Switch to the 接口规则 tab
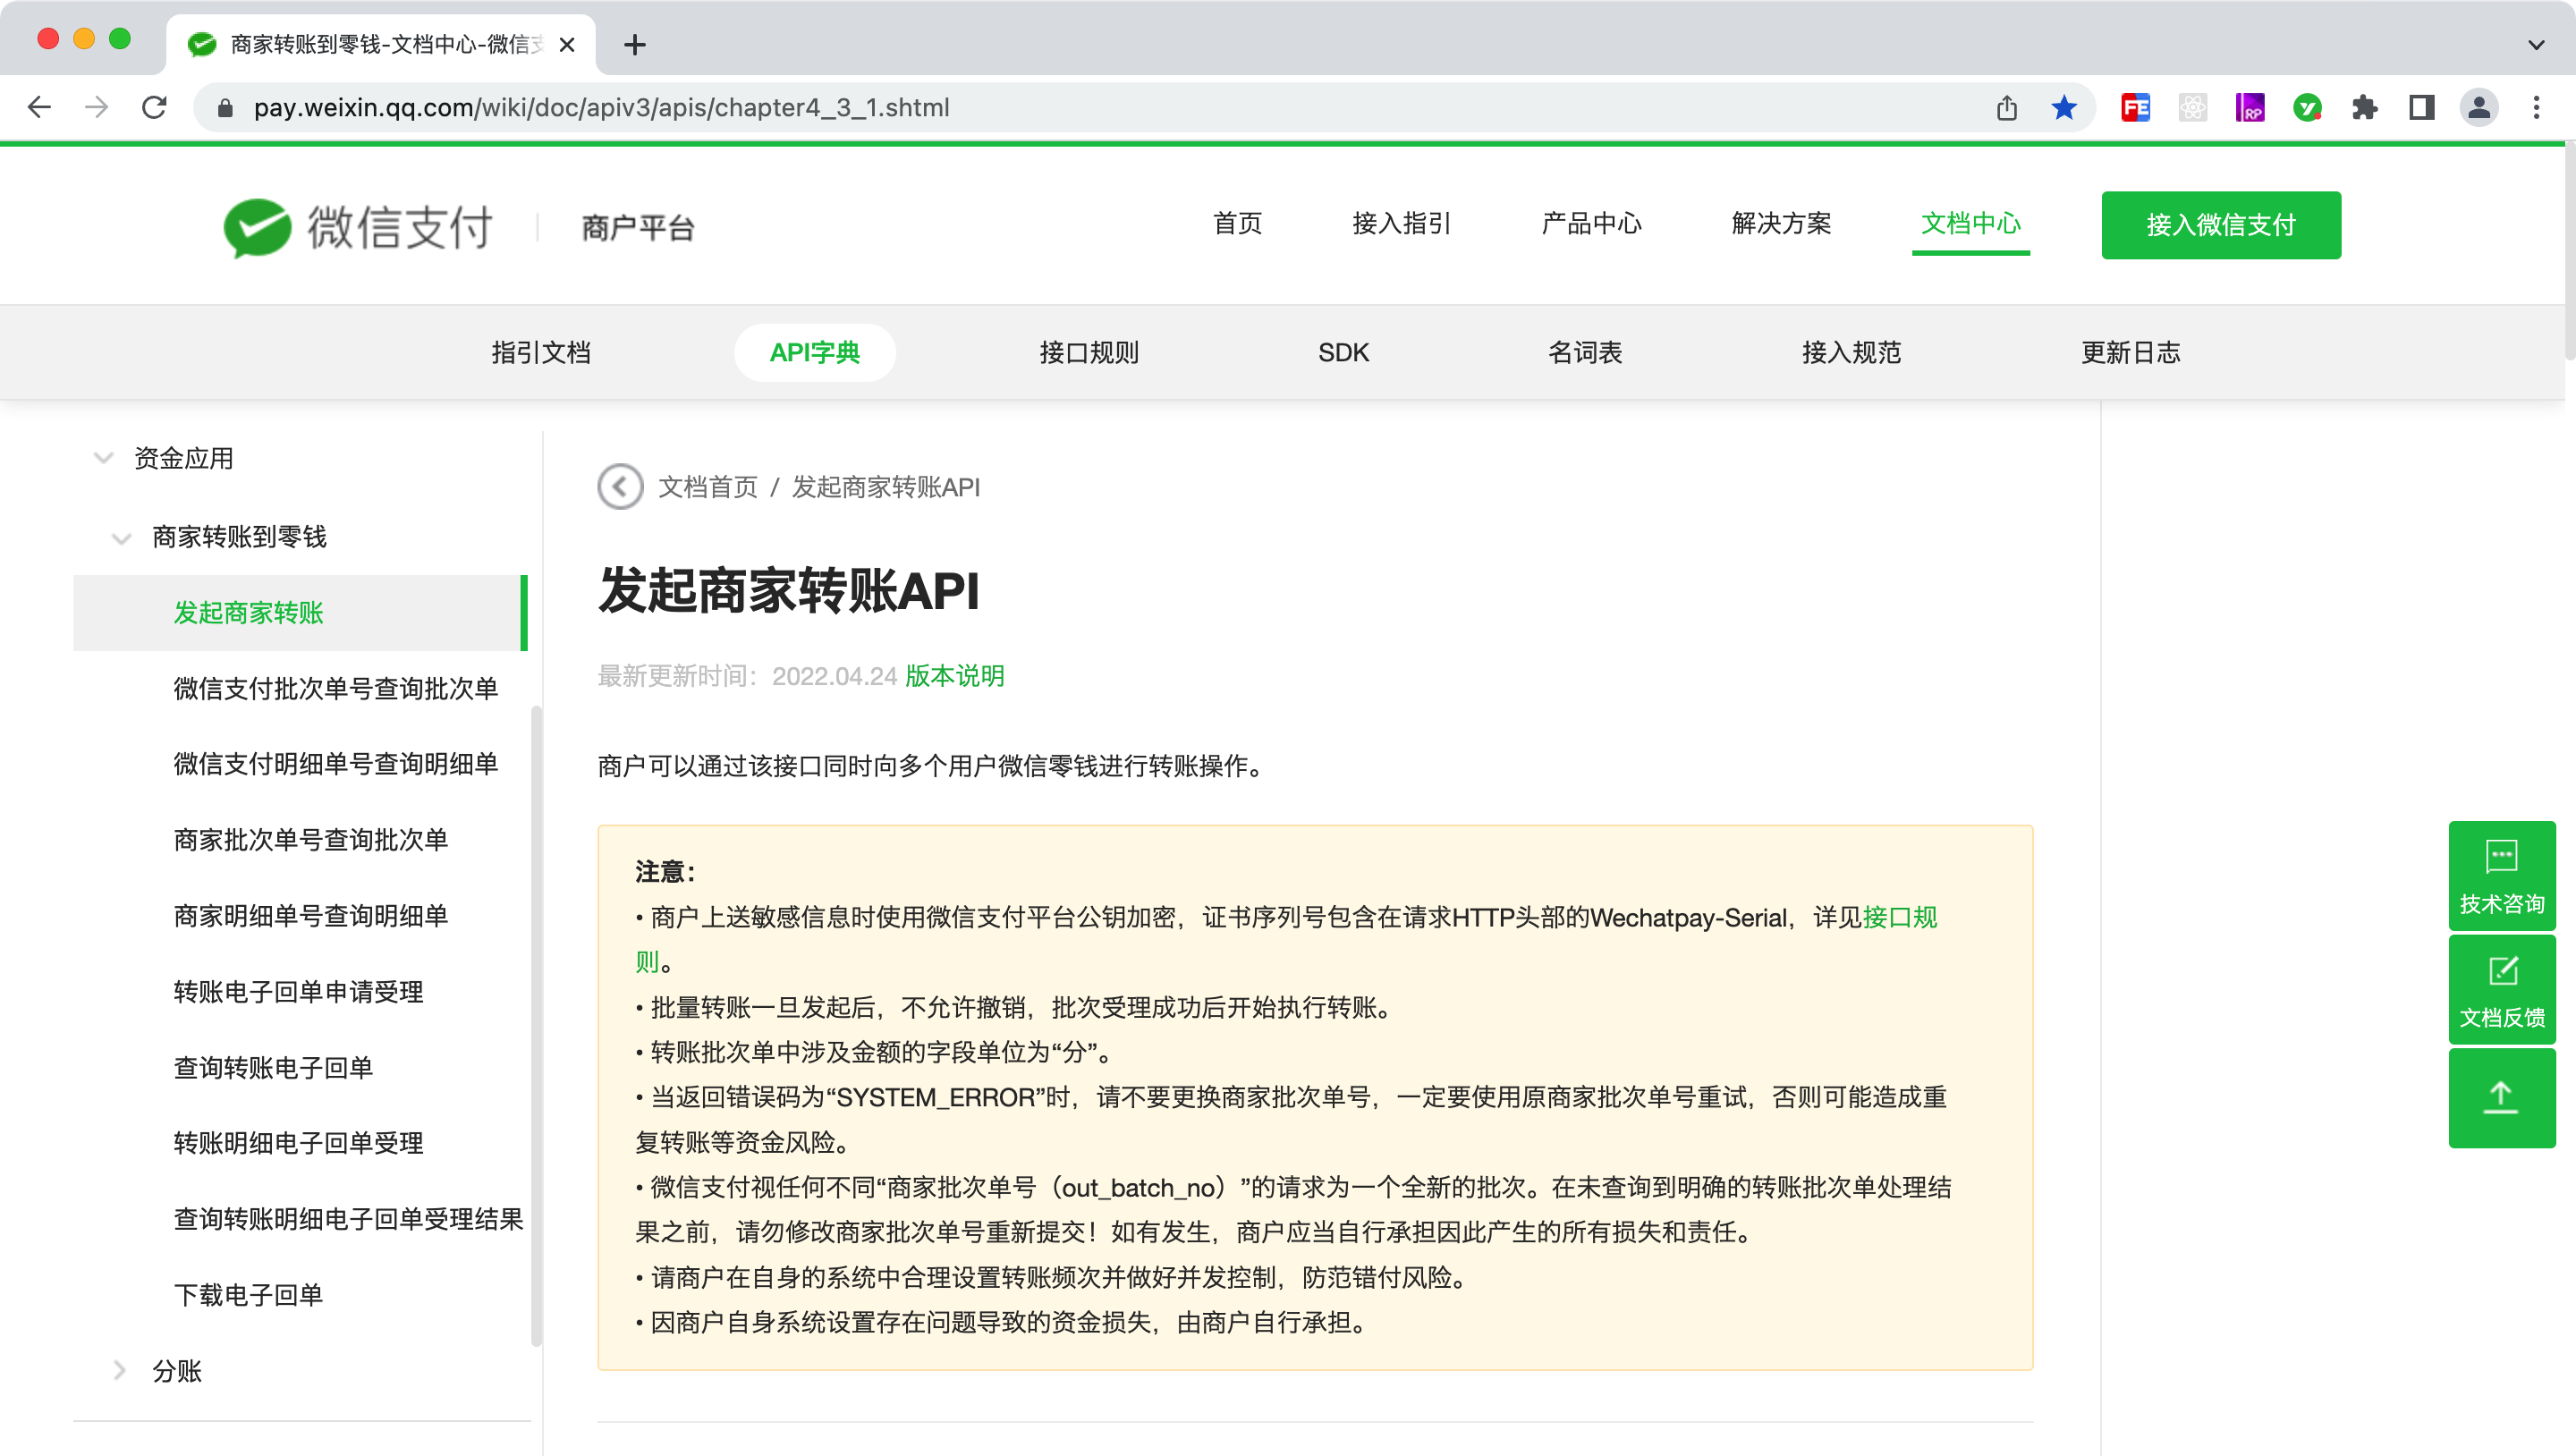This screenshot has height=1456, width=2576. (x=1088, y=352)
